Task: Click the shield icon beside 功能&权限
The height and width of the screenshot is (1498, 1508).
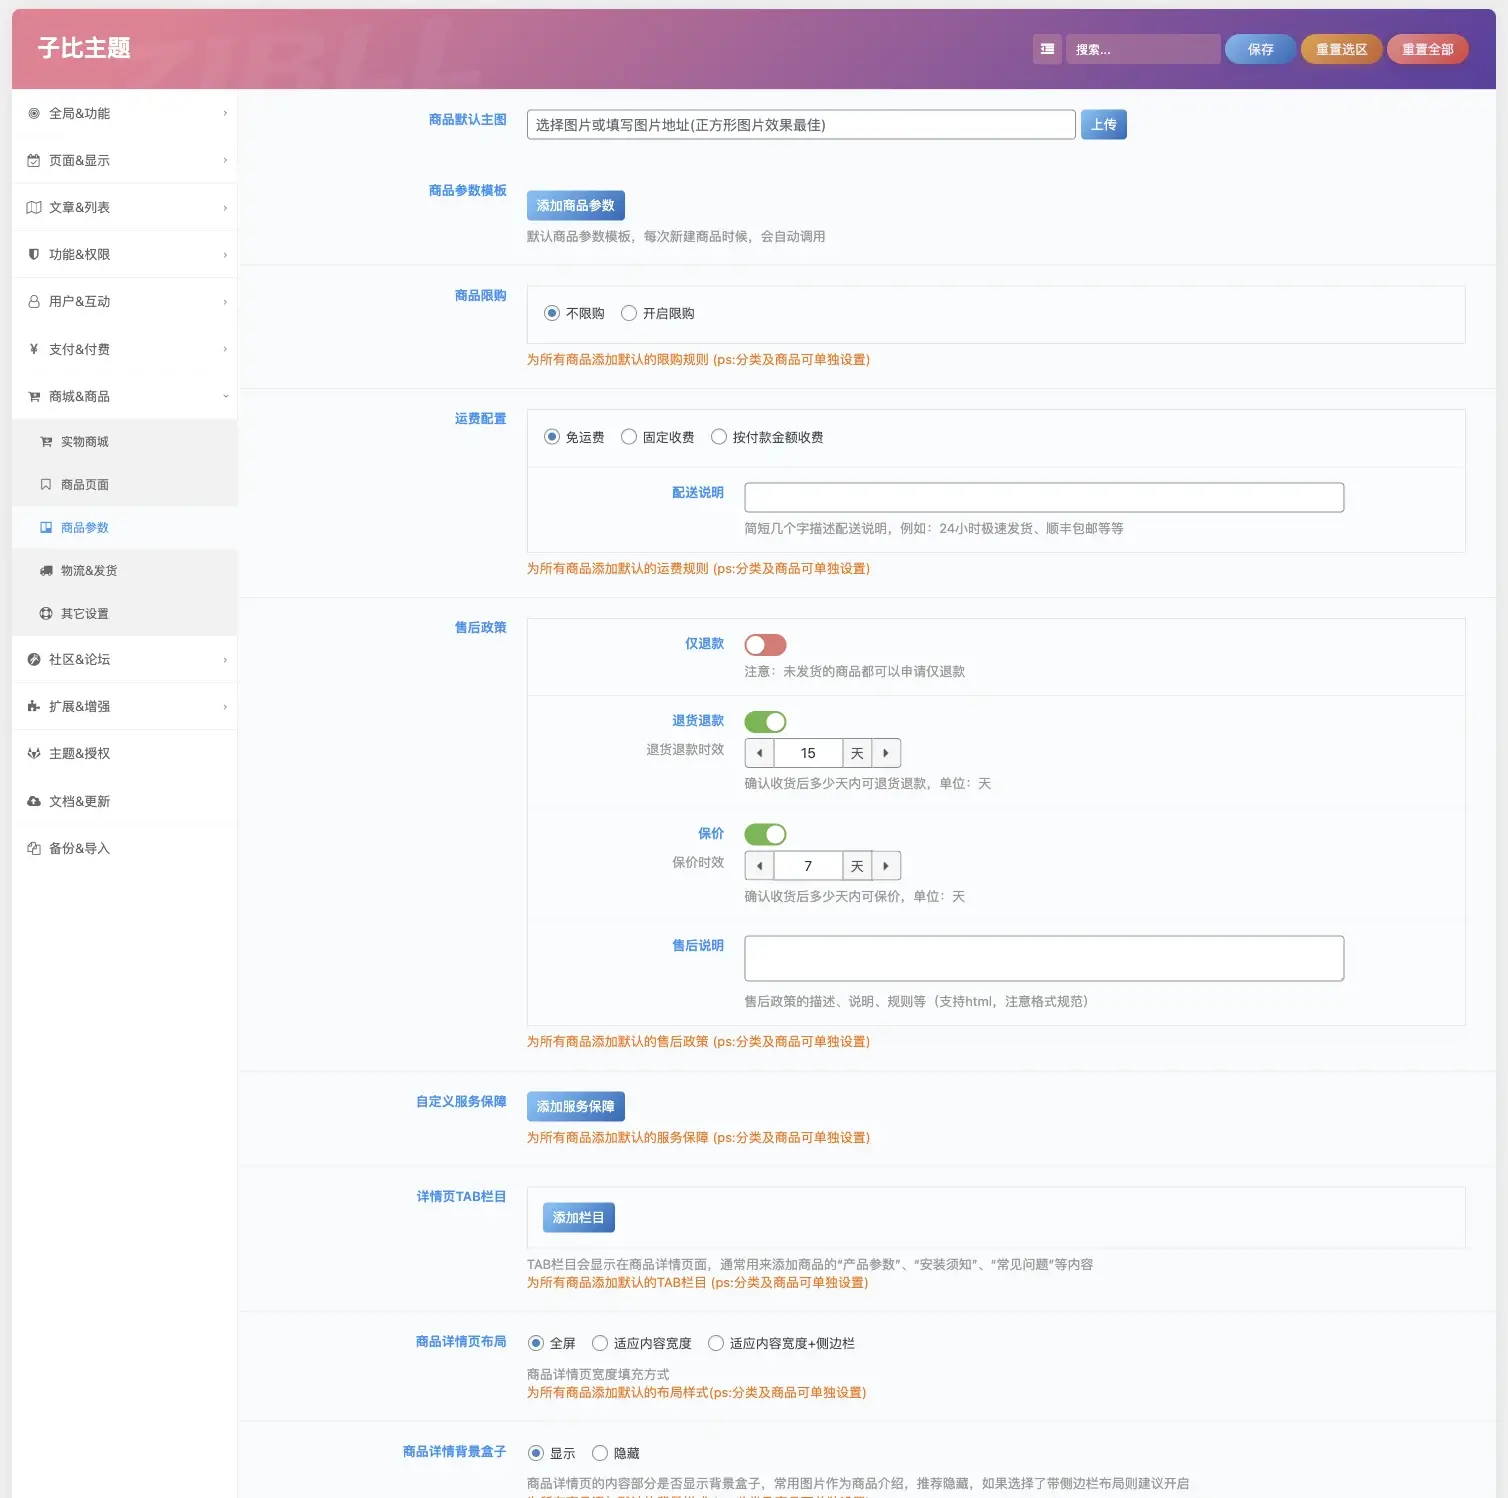Action: click(34, 255)
